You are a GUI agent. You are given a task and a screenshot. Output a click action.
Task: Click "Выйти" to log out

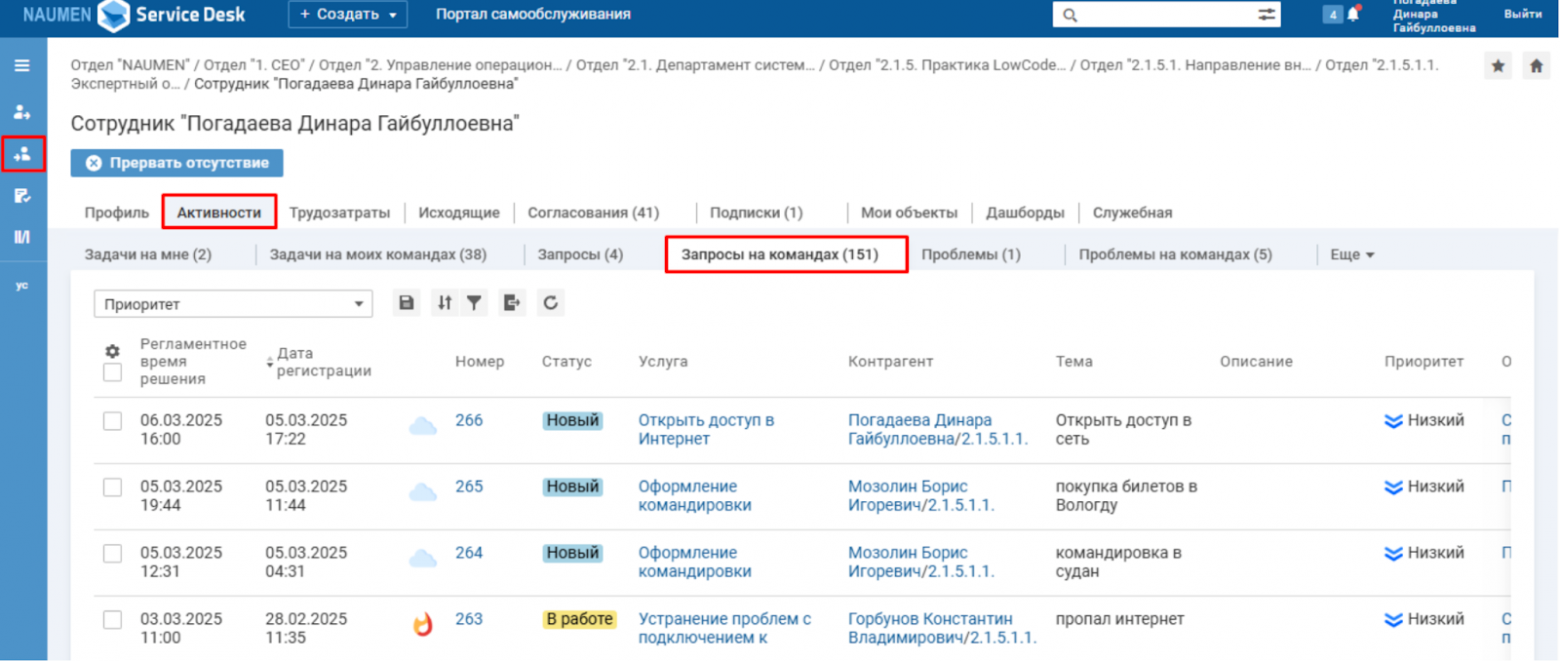[1522, 14]
